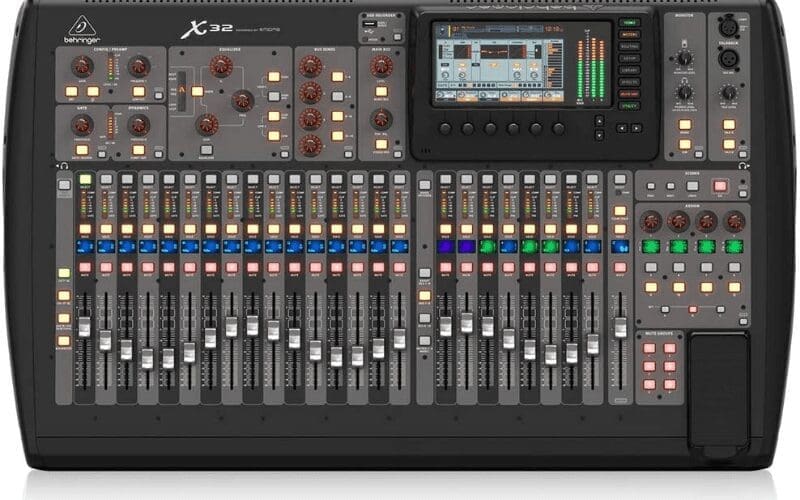
Task: Select the Low band EQ button
Action: (x=274, y=136)
